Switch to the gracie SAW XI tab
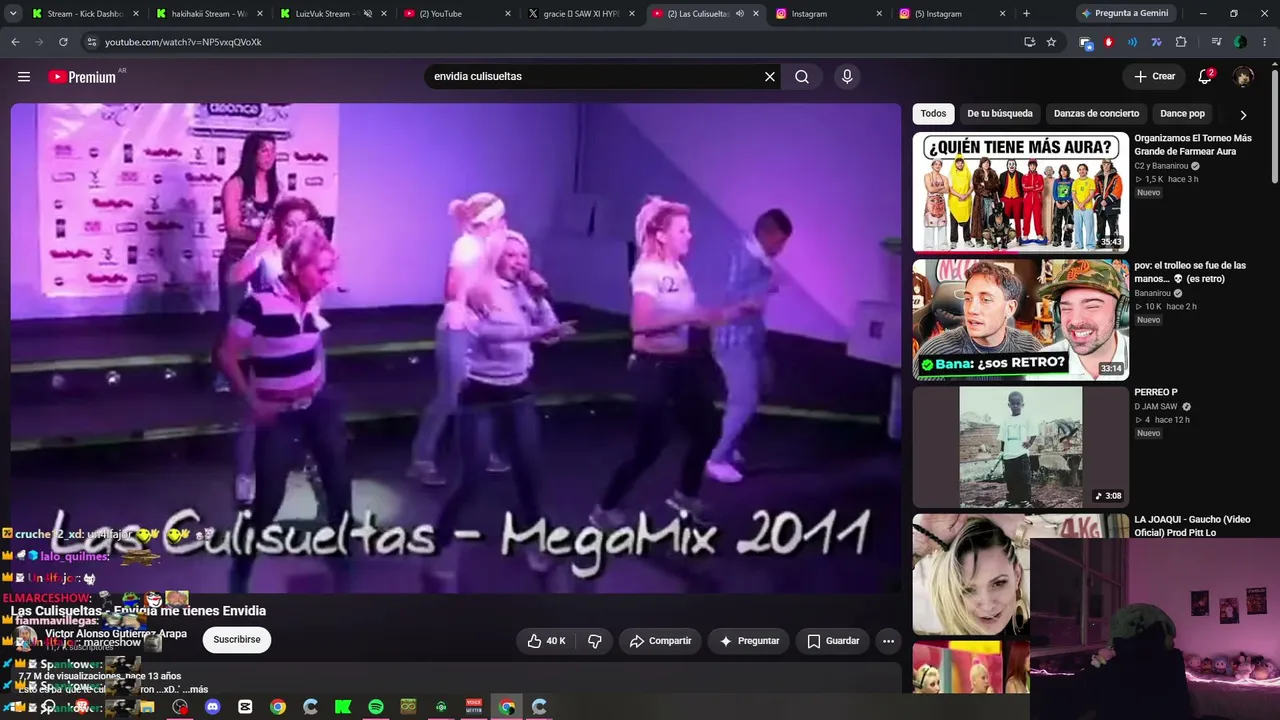The width and height of the screenshot is (1280, 720). 581,14
